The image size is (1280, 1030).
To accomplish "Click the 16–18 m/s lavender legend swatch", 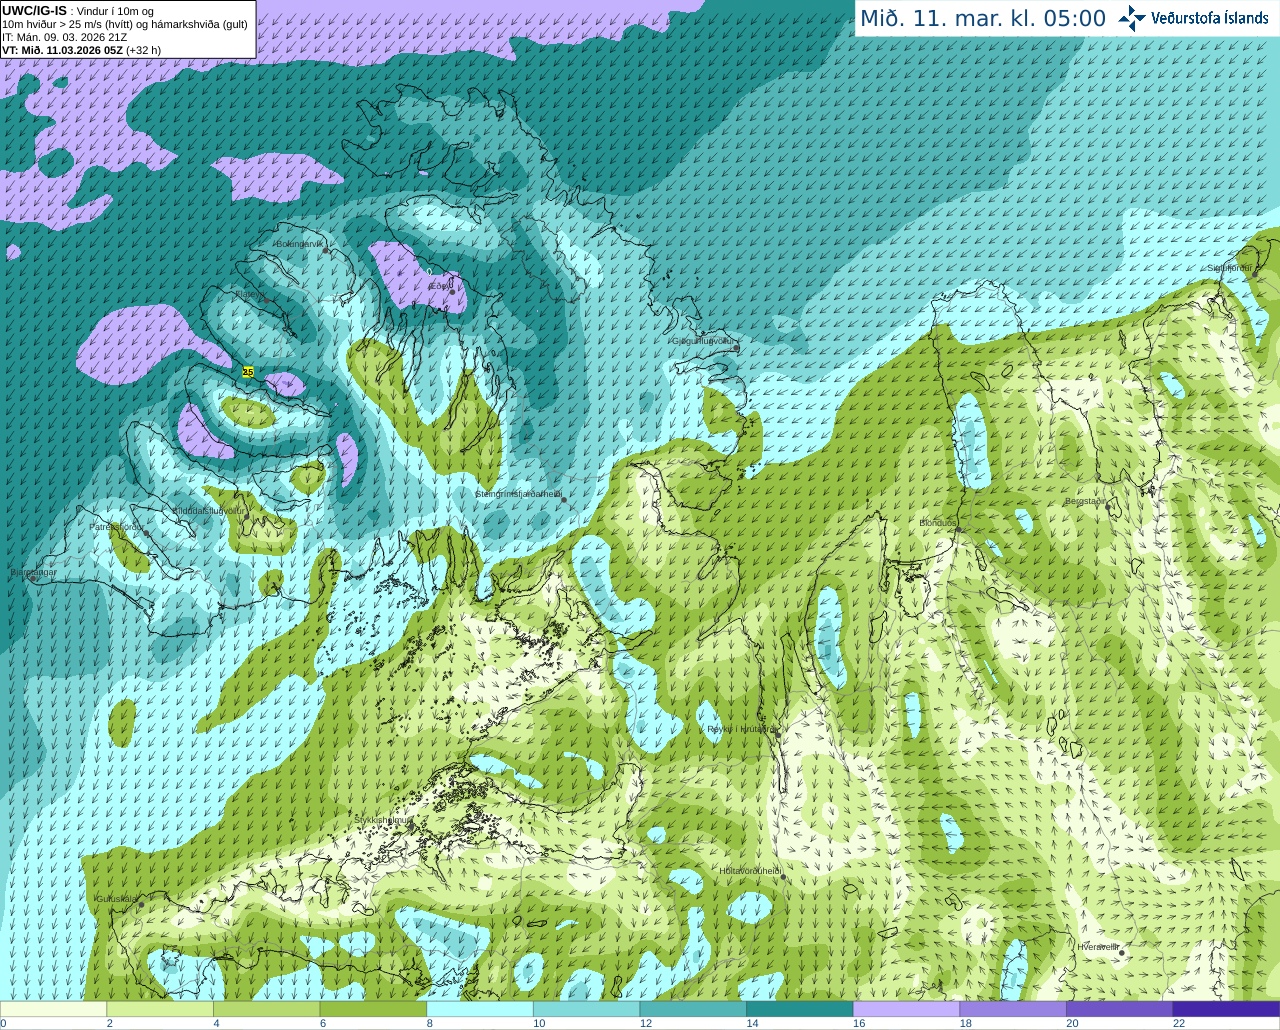I will click(x=906, y=1008).
